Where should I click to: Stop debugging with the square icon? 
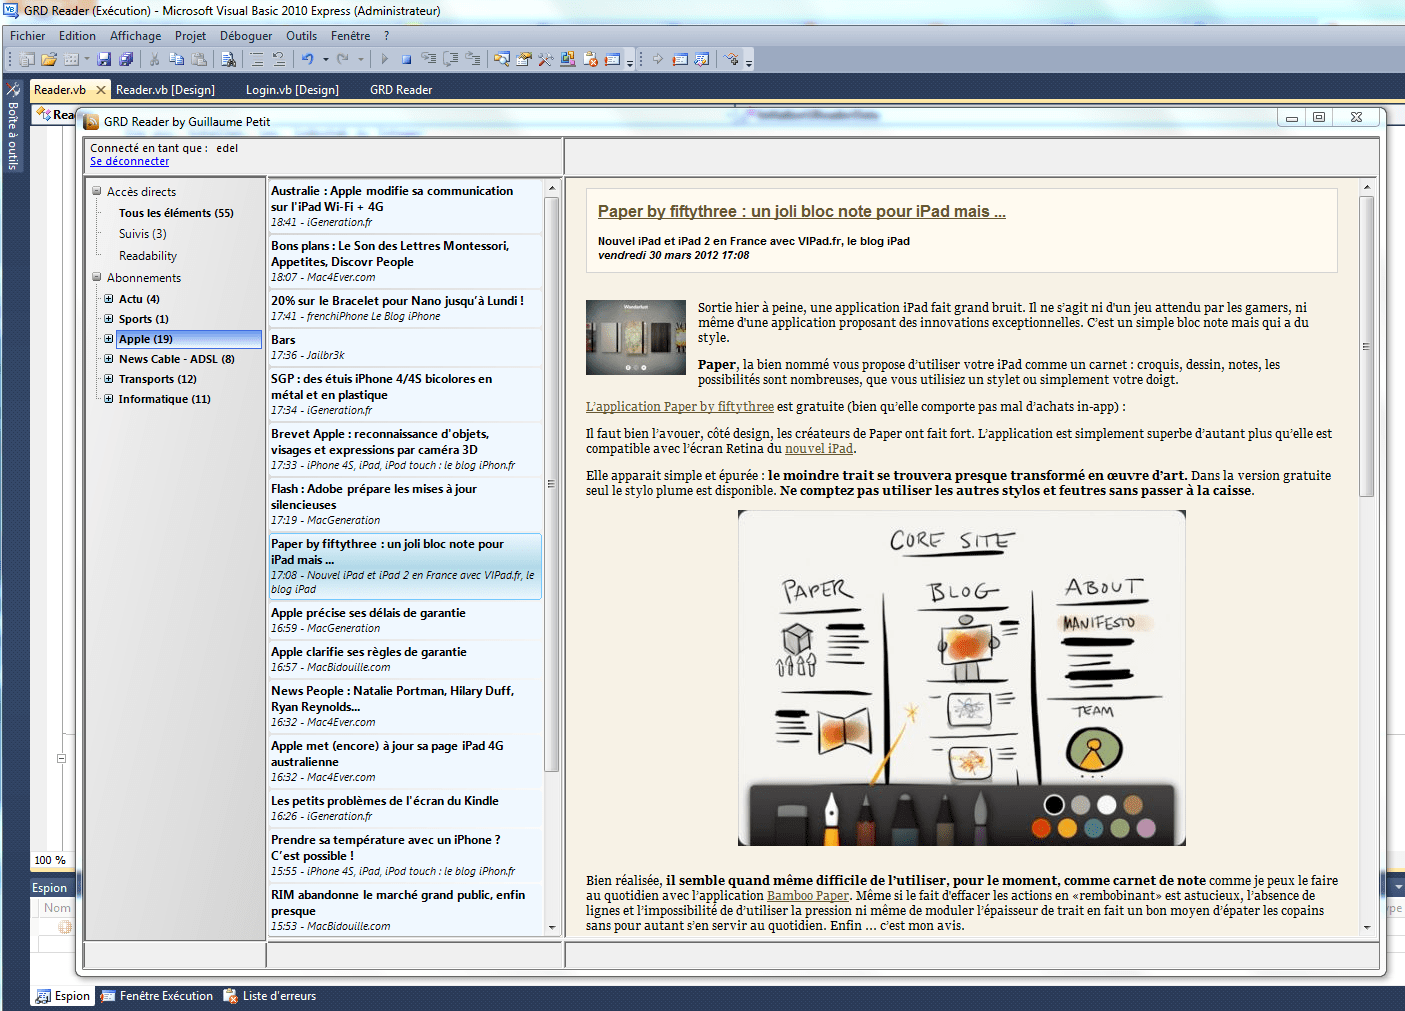(x=407, y=60)
